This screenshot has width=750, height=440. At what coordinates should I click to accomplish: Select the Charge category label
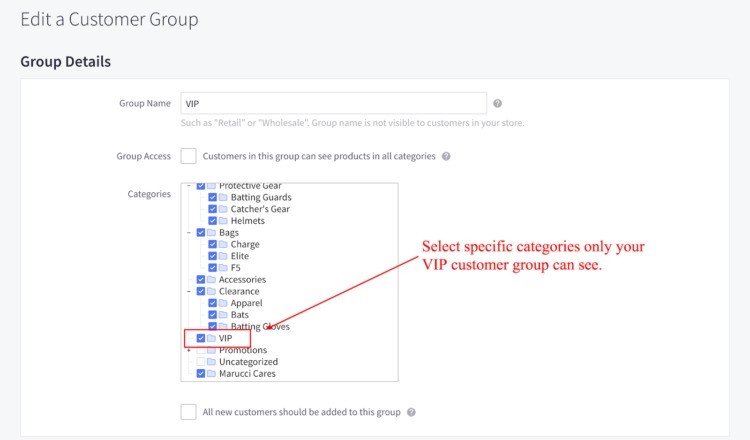[x=245, y=245]
